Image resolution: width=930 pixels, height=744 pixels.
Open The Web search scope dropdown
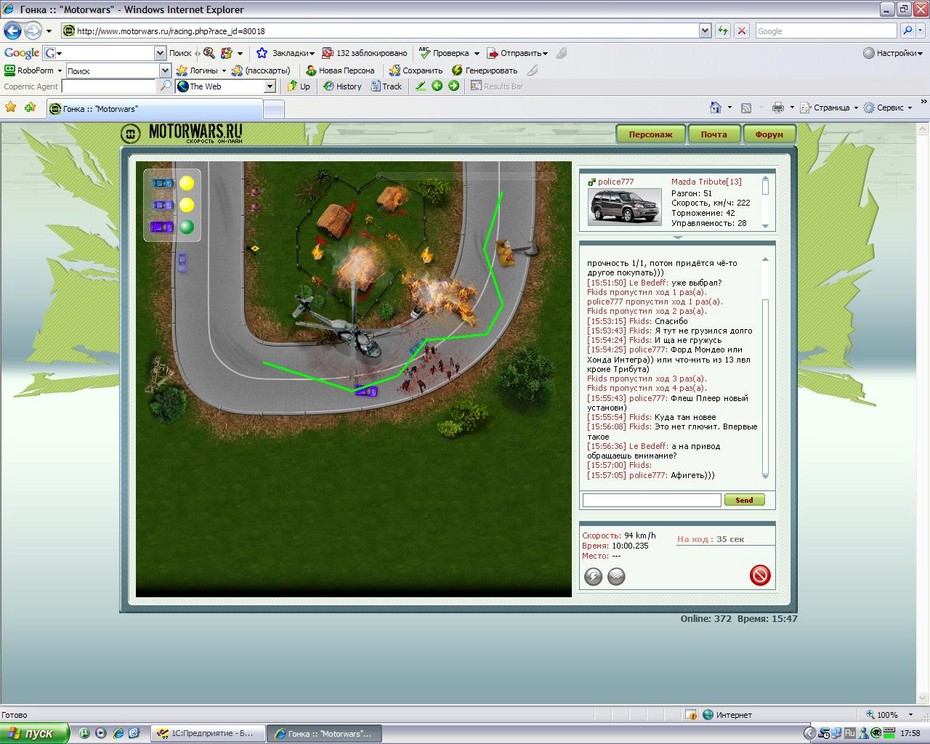270,87
